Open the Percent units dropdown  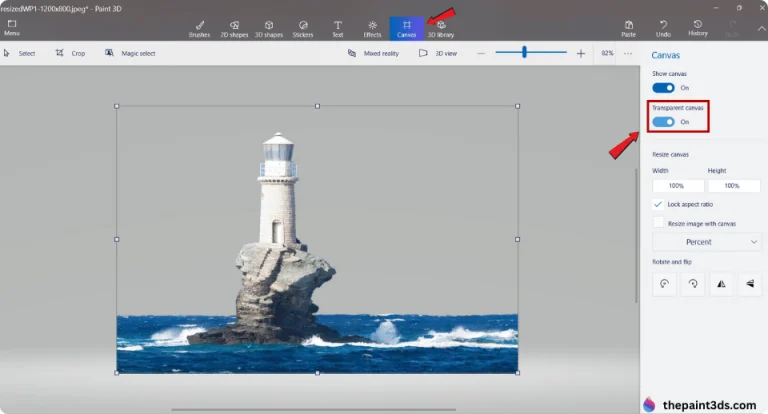[x=706, y=242]
